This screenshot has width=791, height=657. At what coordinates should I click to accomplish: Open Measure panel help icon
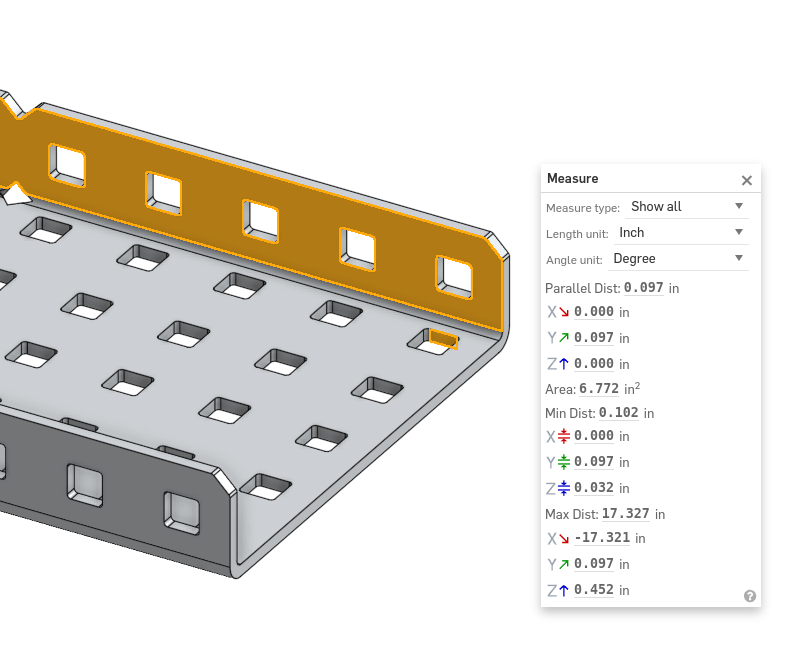750,596
